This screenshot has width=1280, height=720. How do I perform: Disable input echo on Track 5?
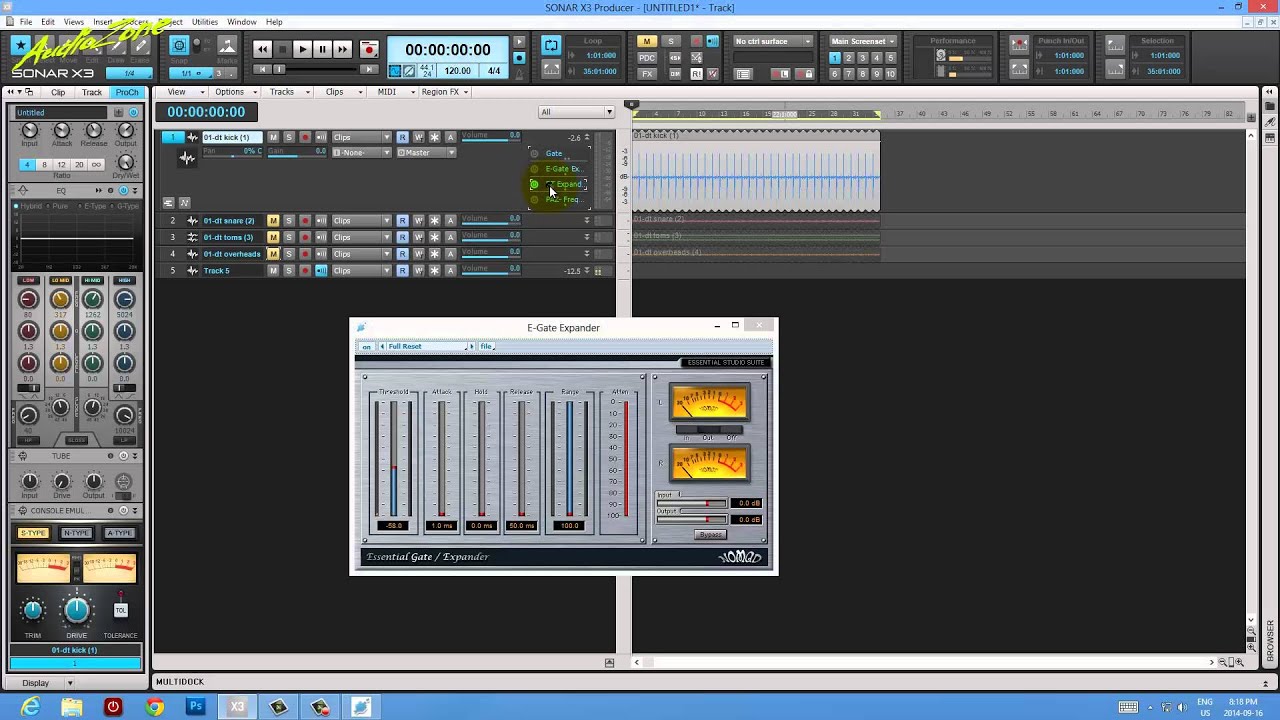point(321,271)
